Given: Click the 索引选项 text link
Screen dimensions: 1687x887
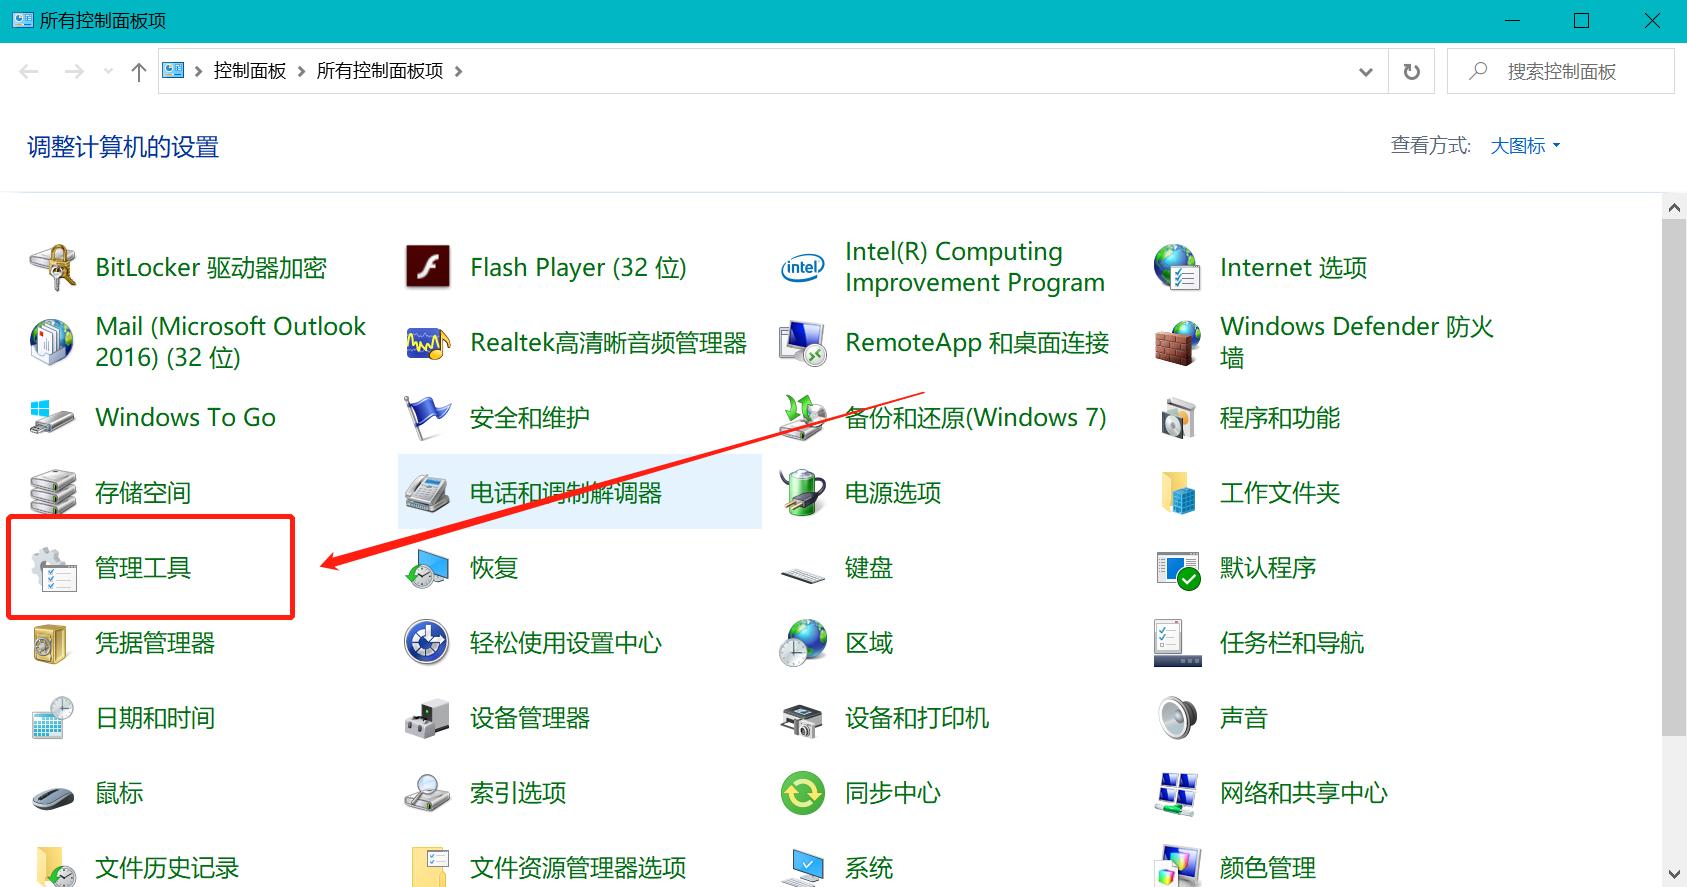Looking at the screenshot, I should click(x=518, y=793).
